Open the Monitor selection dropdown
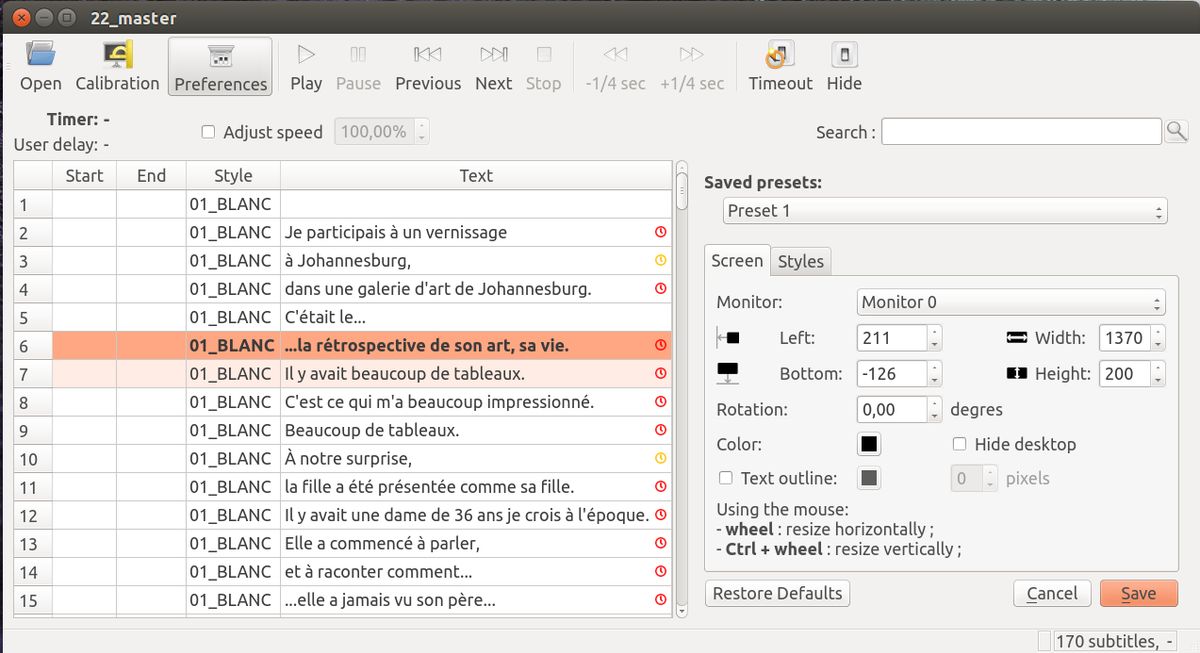 1011,302
